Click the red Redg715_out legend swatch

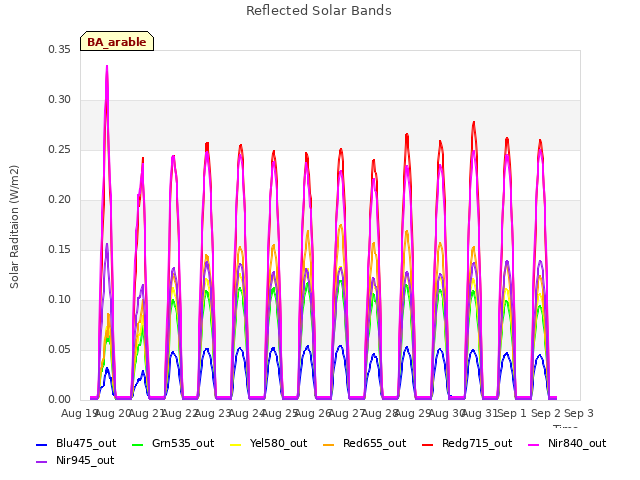tap(427, 444)
